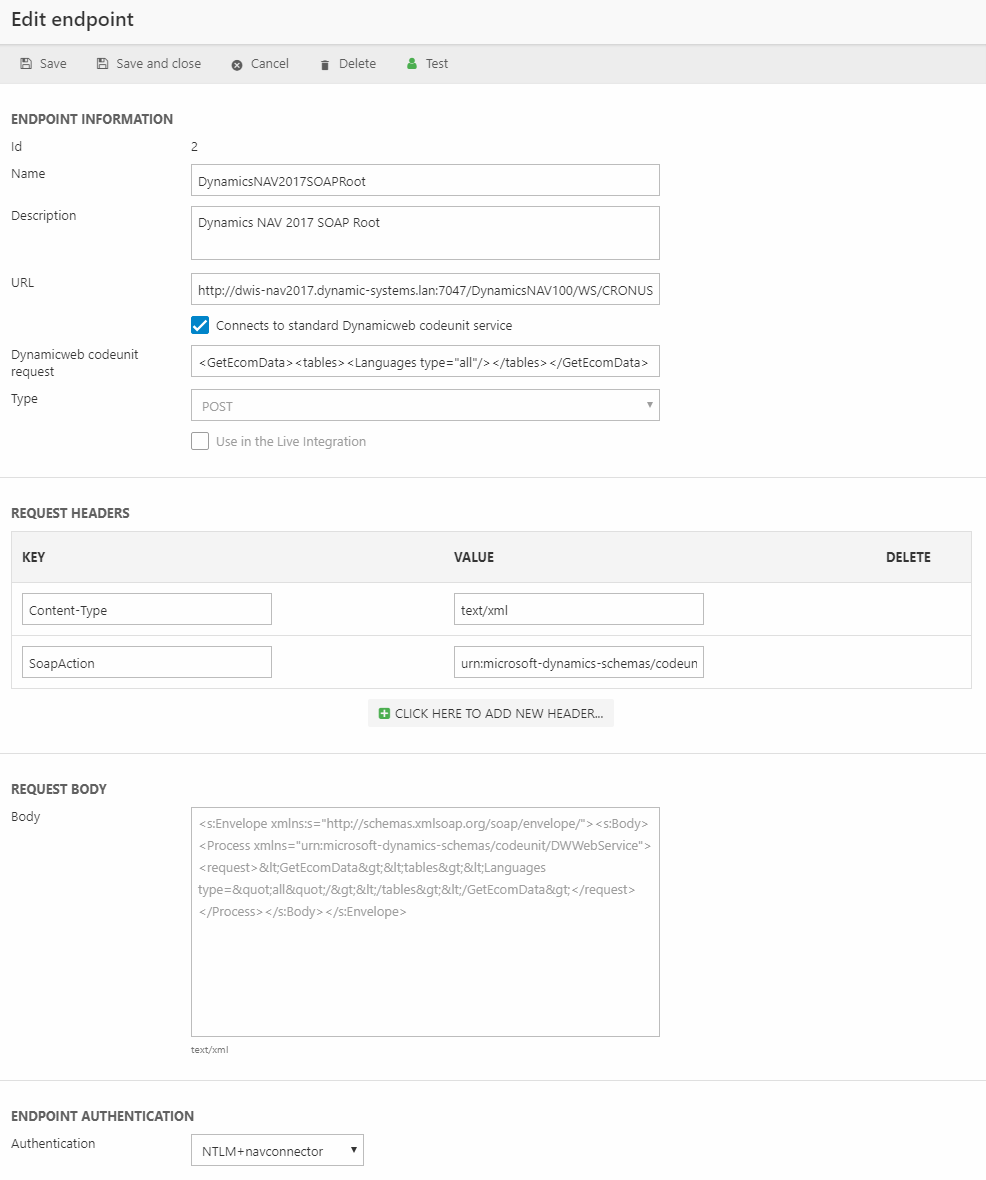Click the Save and close disk icon
Image resolution: width=986 pixels, height=1180 pixels.
coord(102,64)
